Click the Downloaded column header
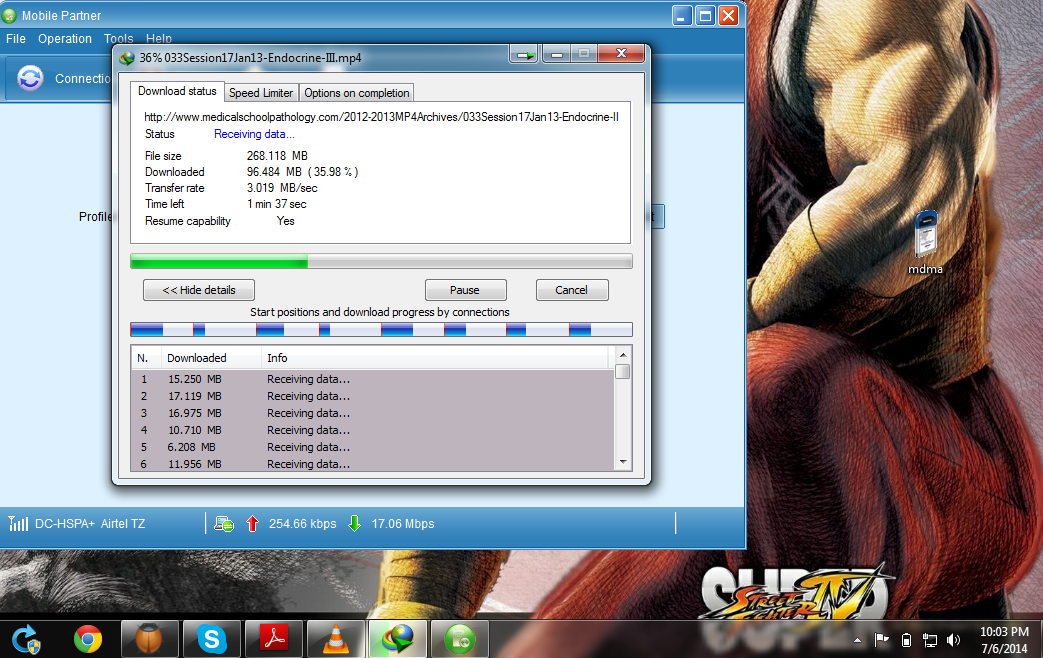Viewport: 1043px width, 658px height. pyautogui.click(x=212, y=358)
